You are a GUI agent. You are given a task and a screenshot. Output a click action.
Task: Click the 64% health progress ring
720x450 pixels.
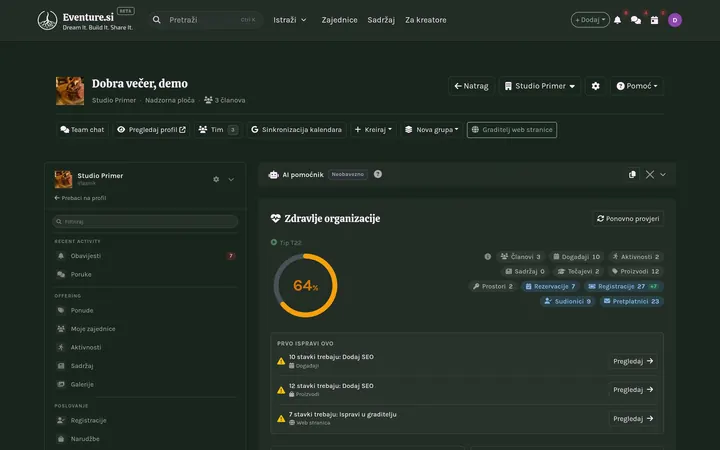pos(305,286)
